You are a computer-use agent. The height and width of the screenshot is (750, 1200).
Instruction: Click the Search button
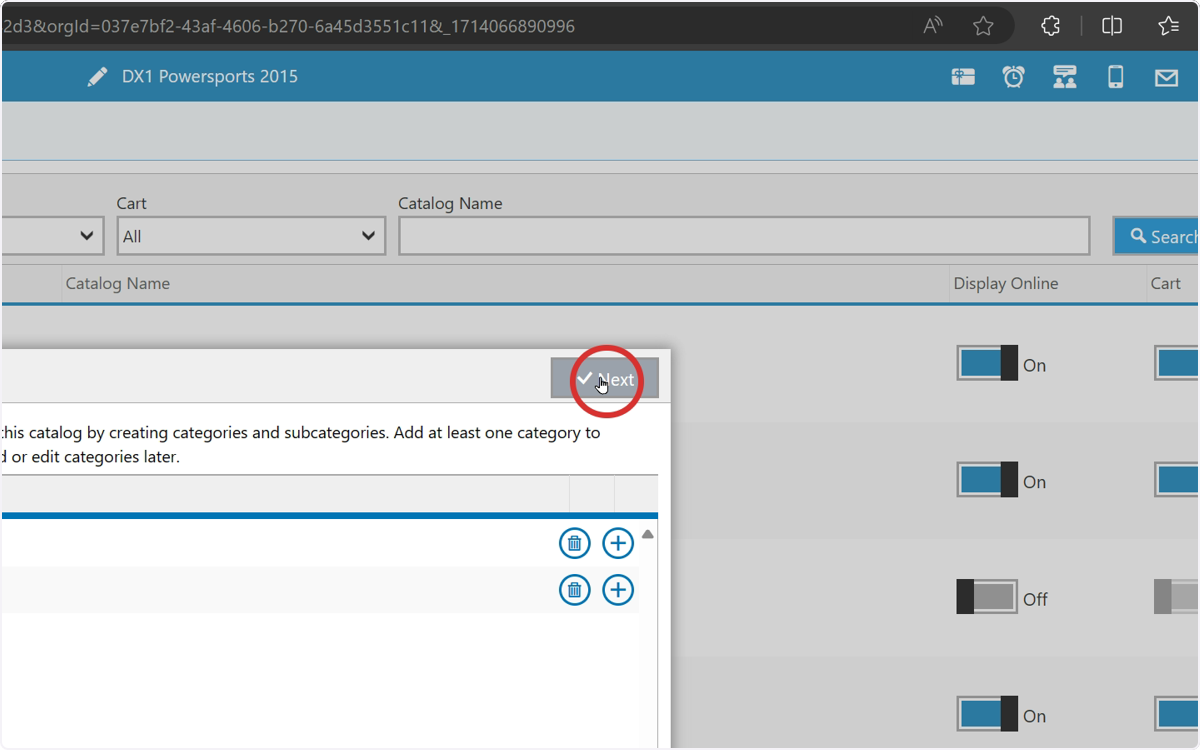[x=1157, y=236]
